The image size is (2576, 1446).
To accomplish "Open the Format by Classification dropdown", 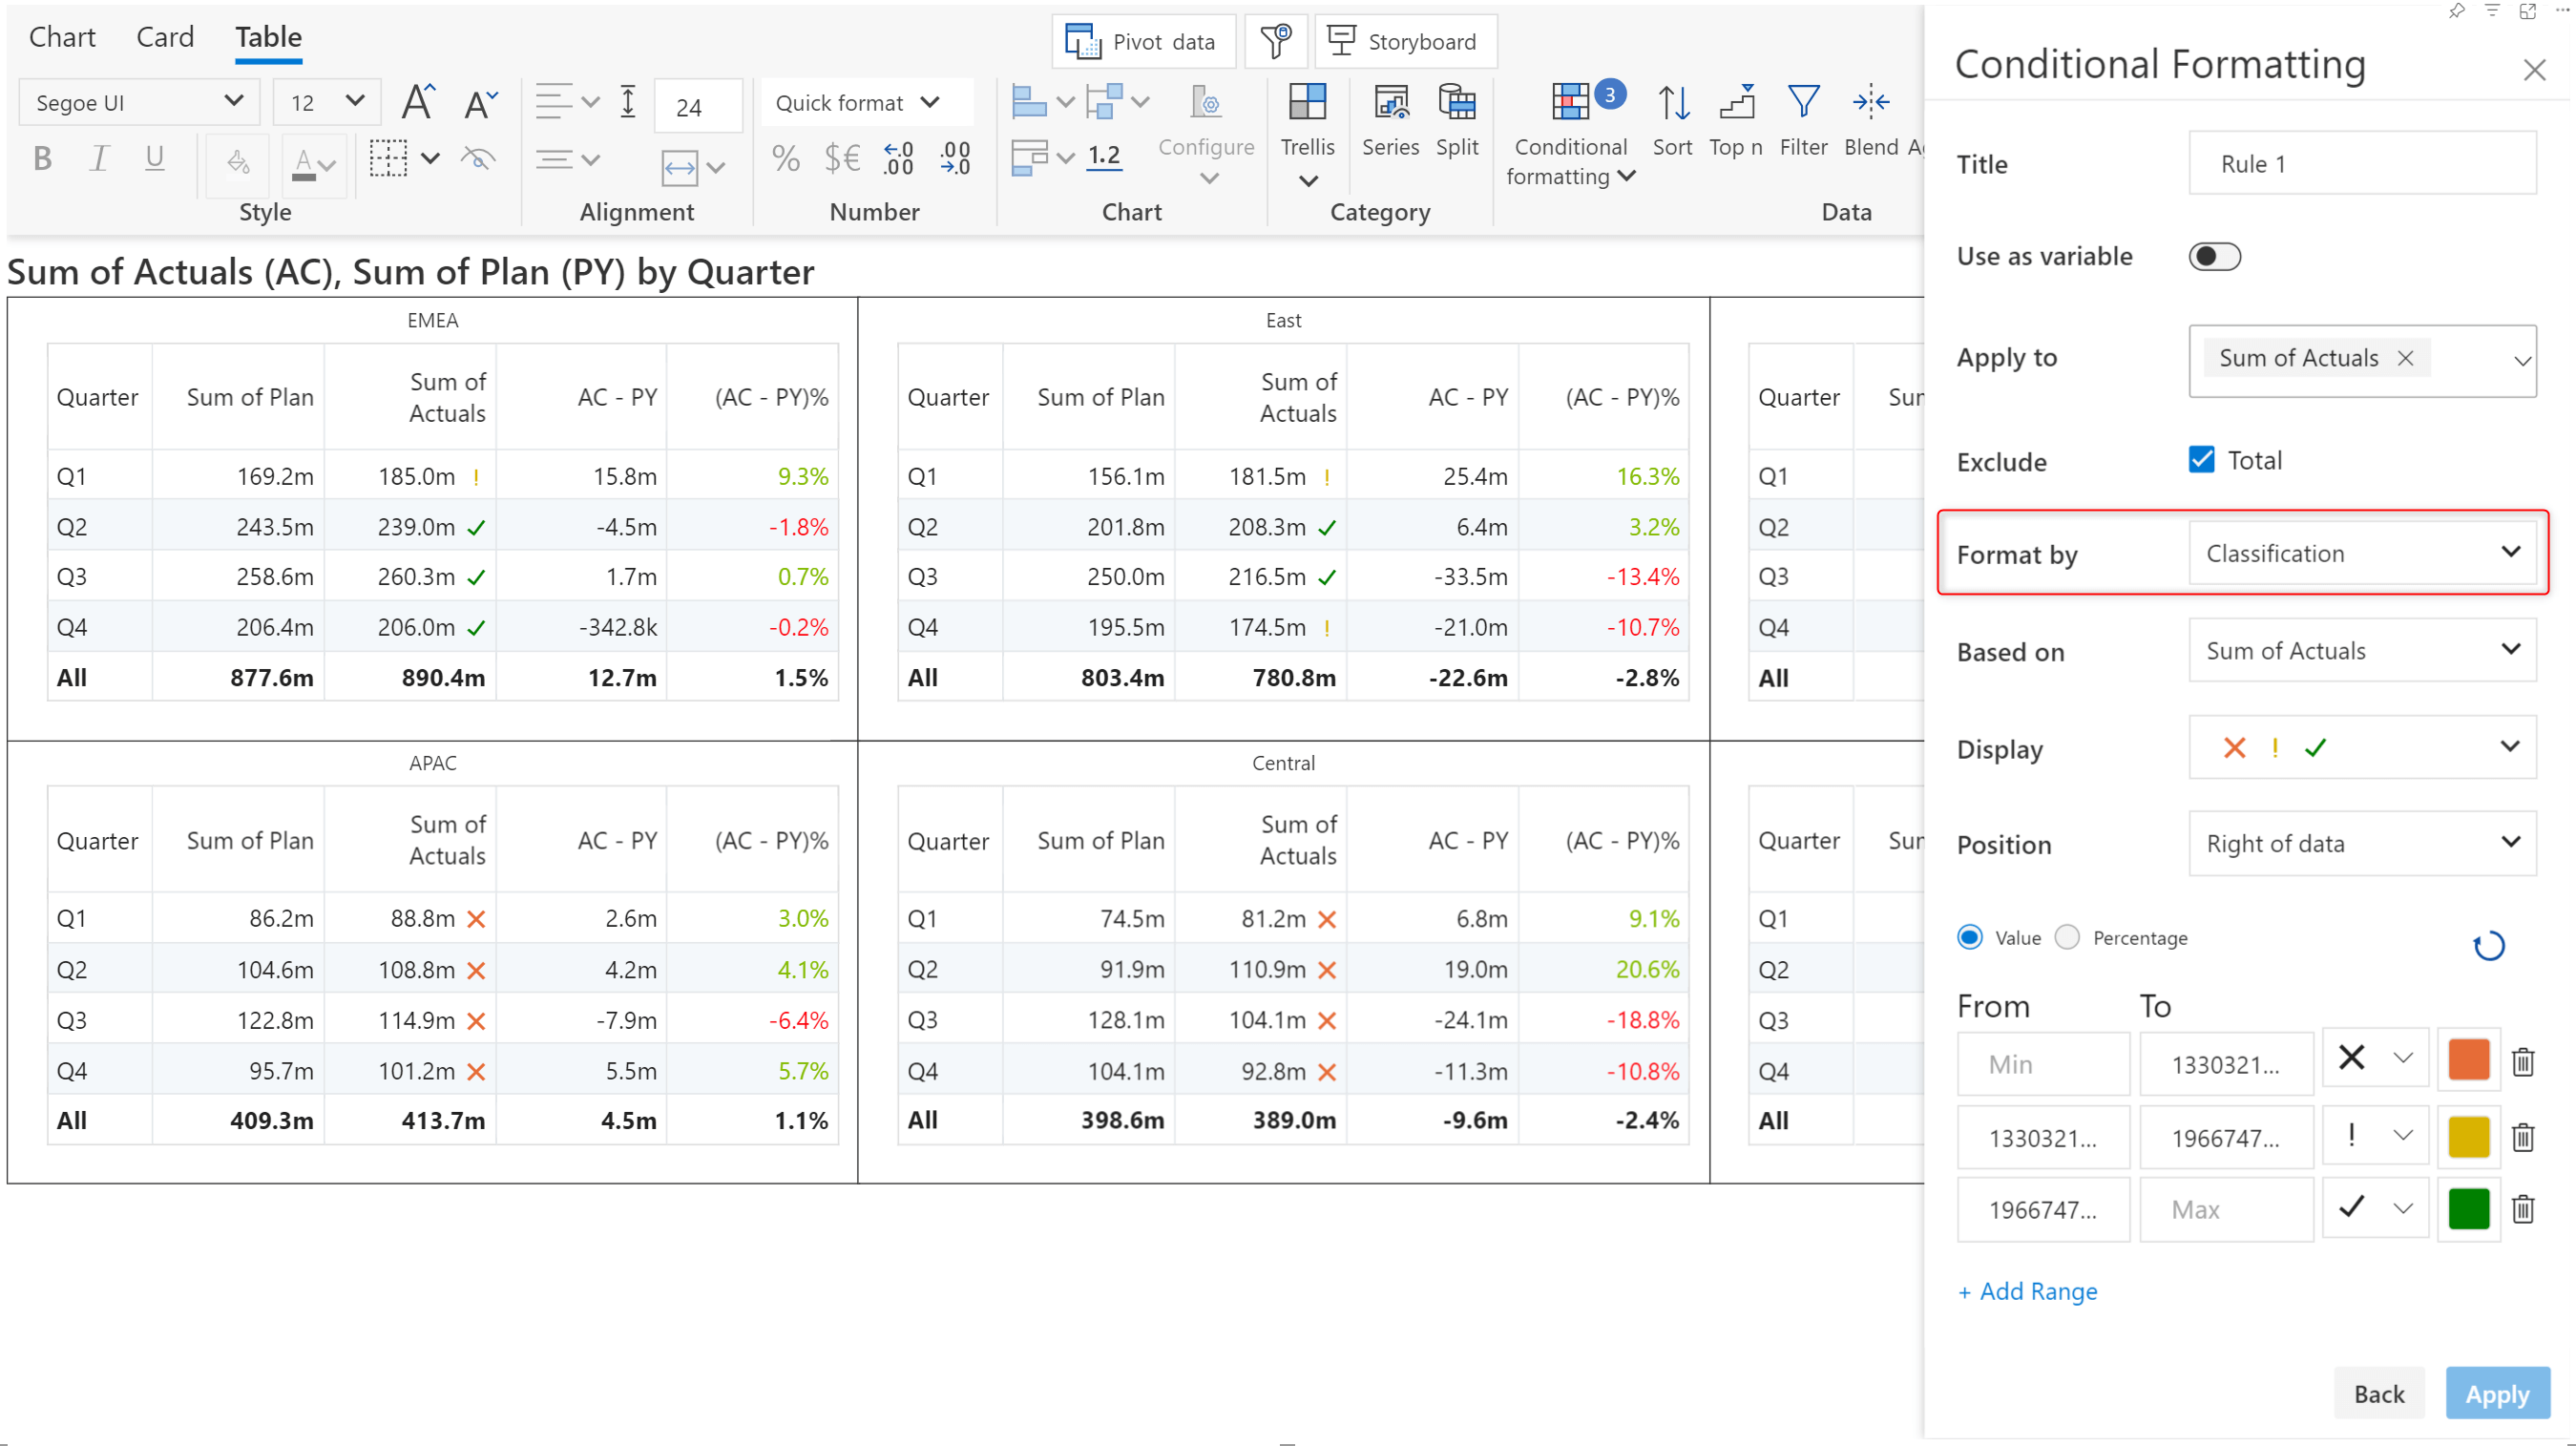I will (x=2362, y=553).
